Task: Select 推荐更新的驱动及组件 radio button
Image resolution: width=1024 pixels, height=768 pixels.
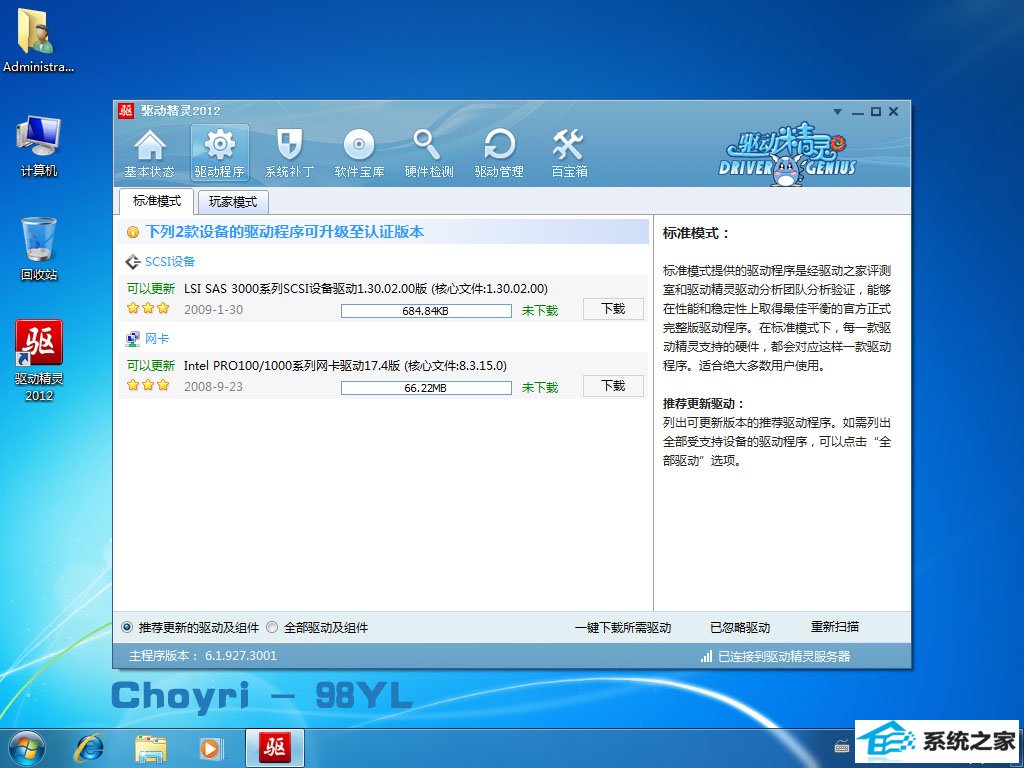Action: [x=127, y=628]
